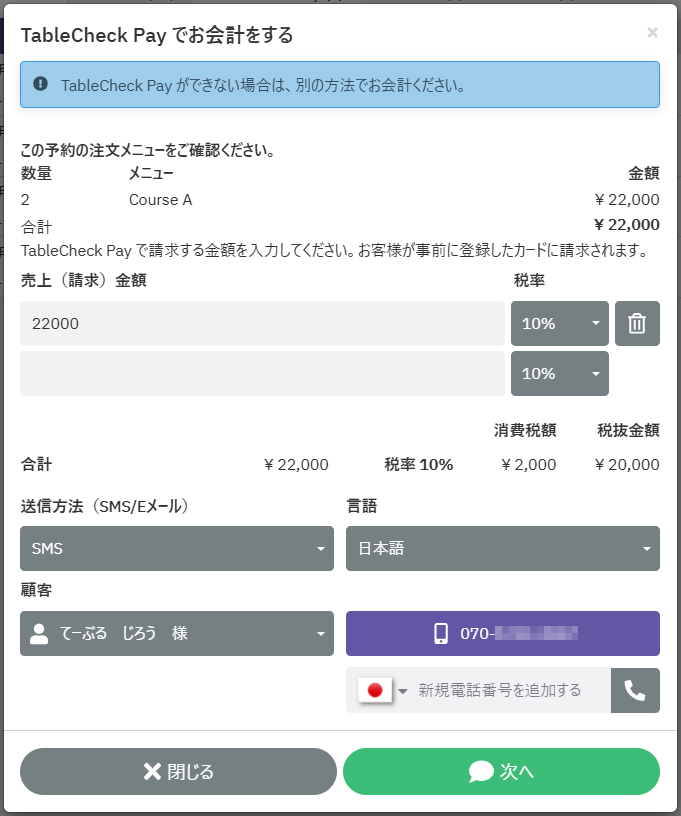Click quantity value 2 in order list
681x816 pixels.
pyautogui.click(x=25, y=200)
